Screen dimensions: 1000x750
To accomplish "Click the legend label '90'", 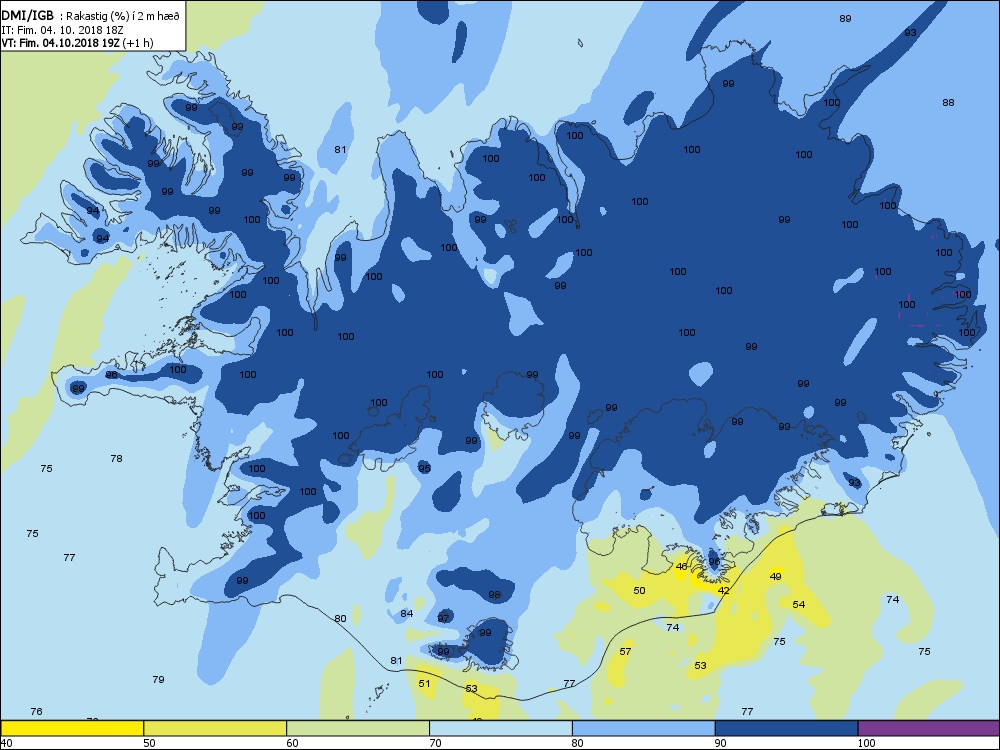I will point(721,743).
